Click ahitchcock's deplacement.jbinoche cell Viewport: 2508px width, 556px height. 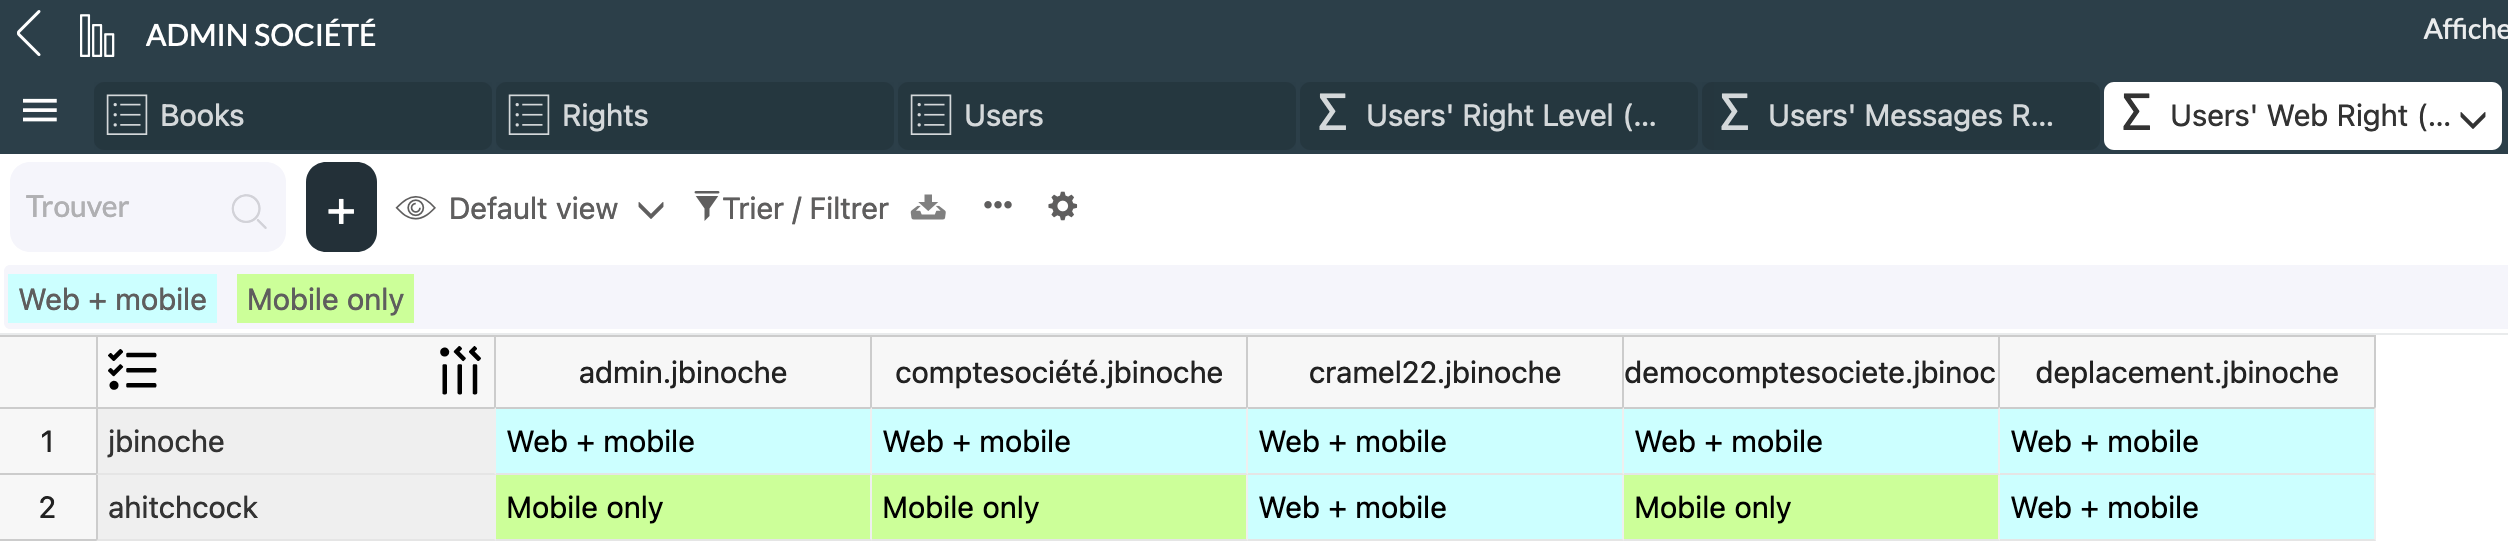[2187, 507]
